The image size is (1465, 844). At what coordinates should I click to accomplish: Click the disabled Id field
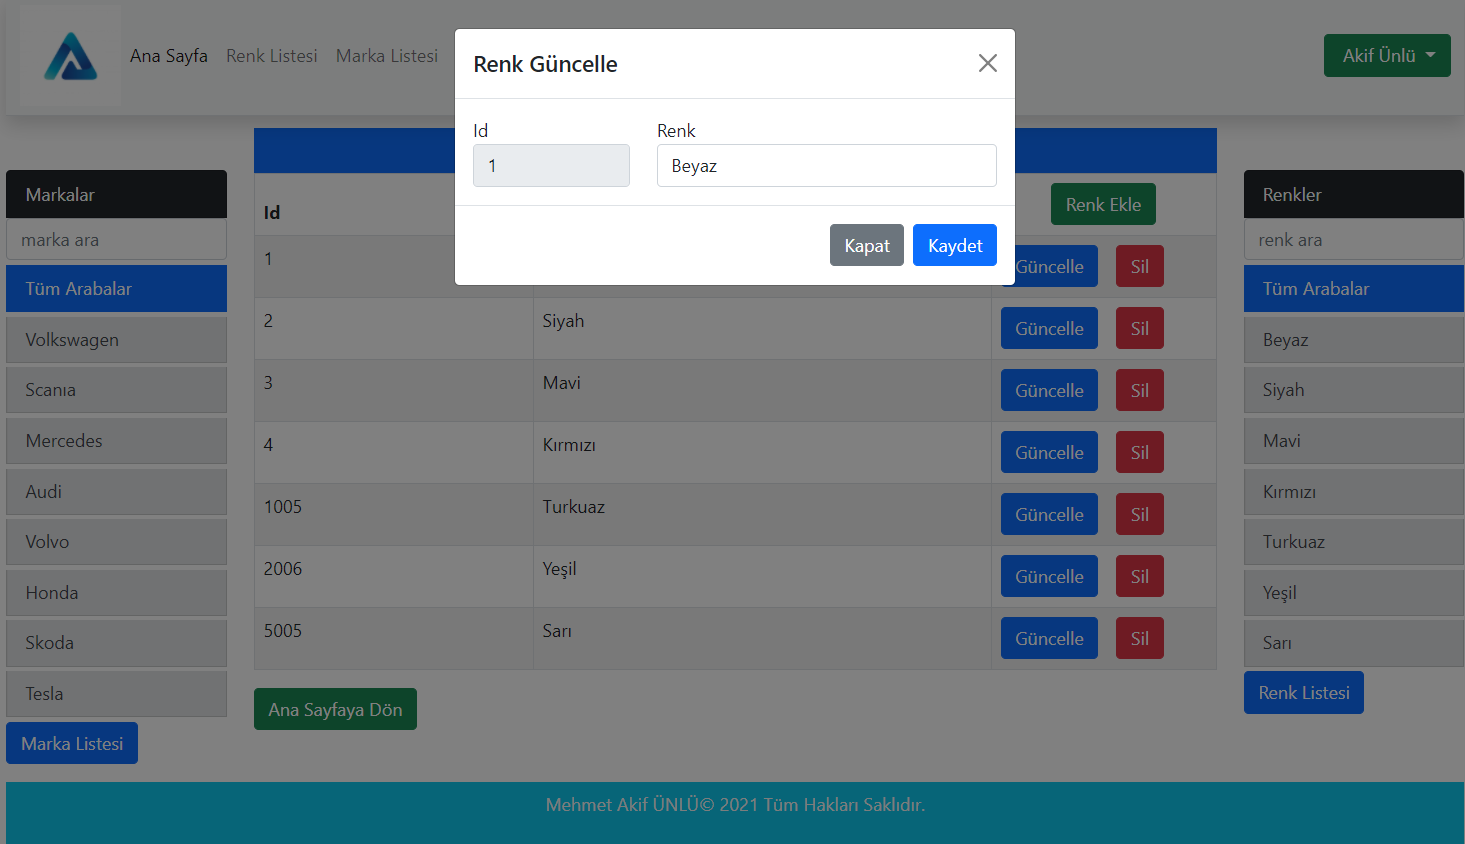tap(551, 166)
